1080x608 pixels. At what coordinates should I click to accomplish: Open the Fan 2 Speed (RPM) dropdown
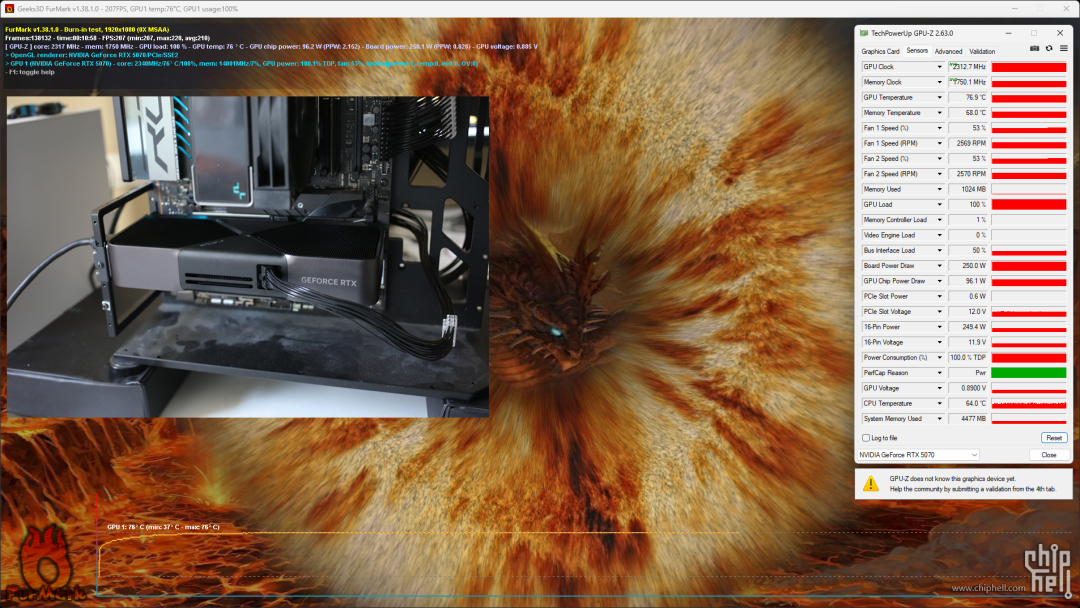coord(939,174)
